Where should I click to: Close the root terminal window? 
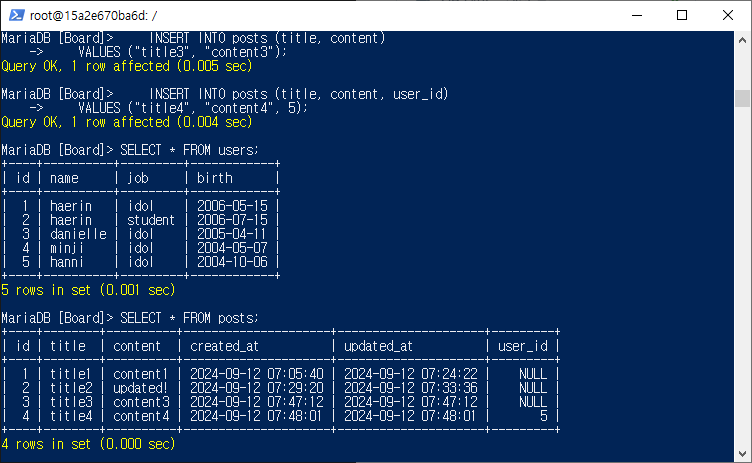(x=728, y=15)
